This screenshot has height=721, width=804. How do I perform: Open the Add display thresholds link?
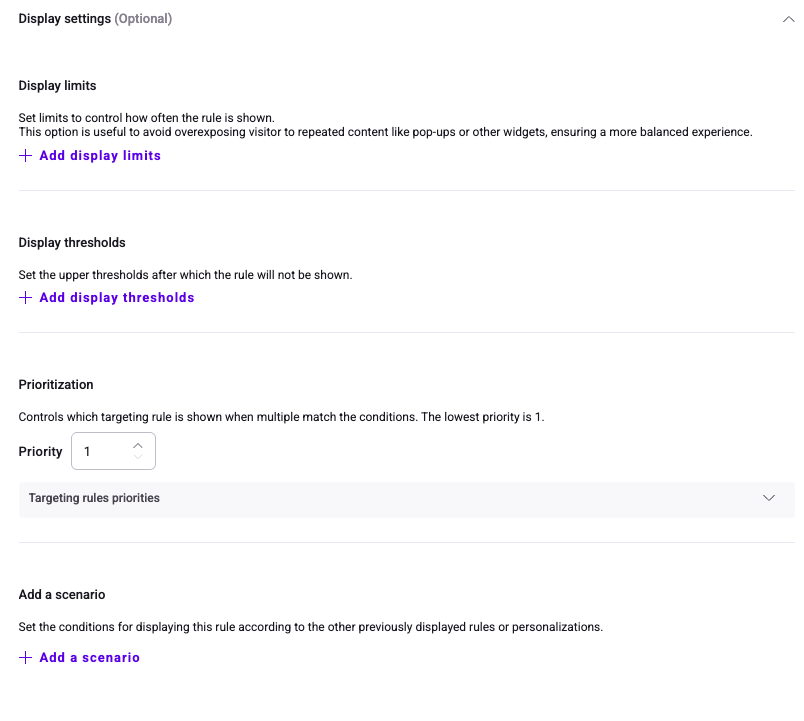(116, 298)
